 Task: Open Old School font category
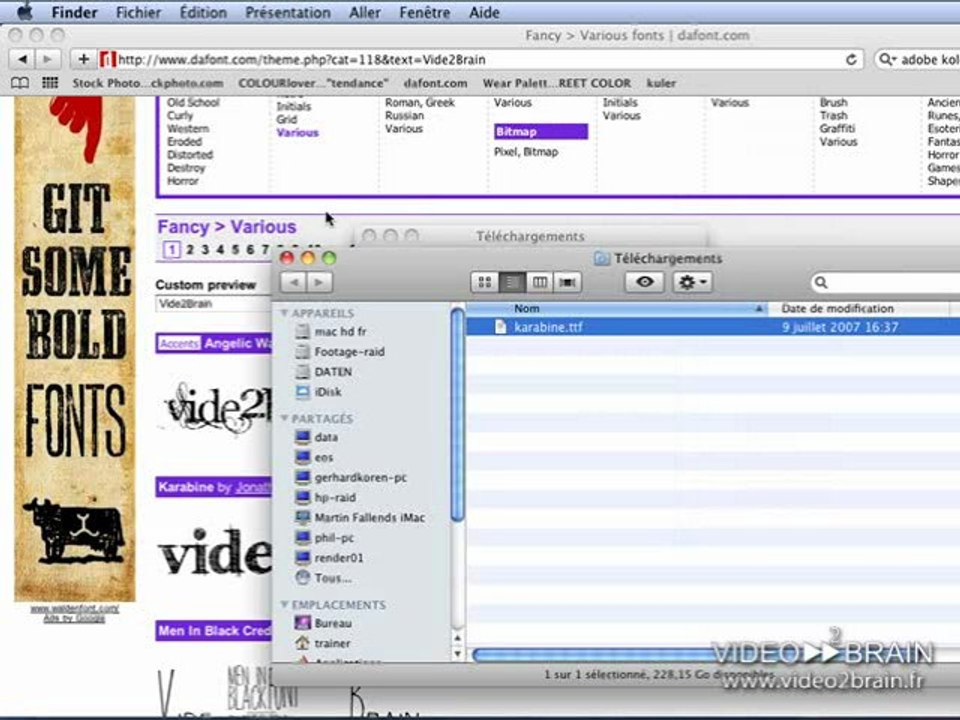pos(193,102)
